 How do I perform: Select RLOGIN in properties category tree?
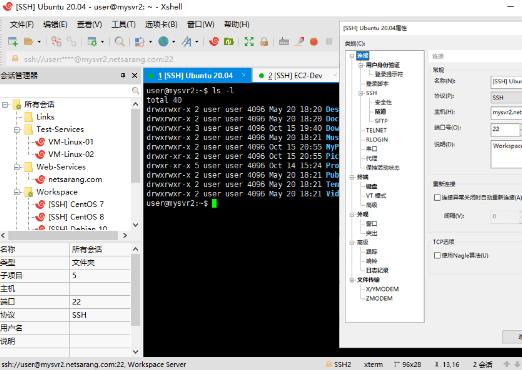(x=377, y=140)
